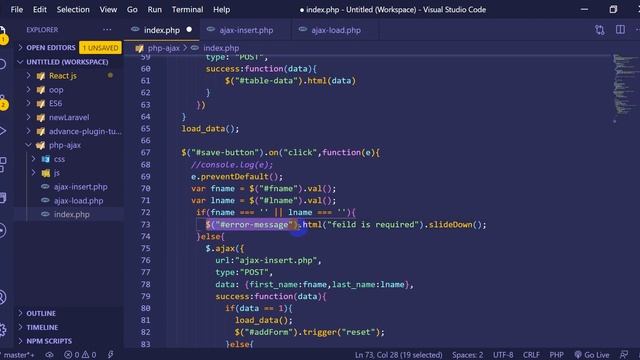The image size is (640, 360).
Task: Open the Edit menu
Action: 40,9
